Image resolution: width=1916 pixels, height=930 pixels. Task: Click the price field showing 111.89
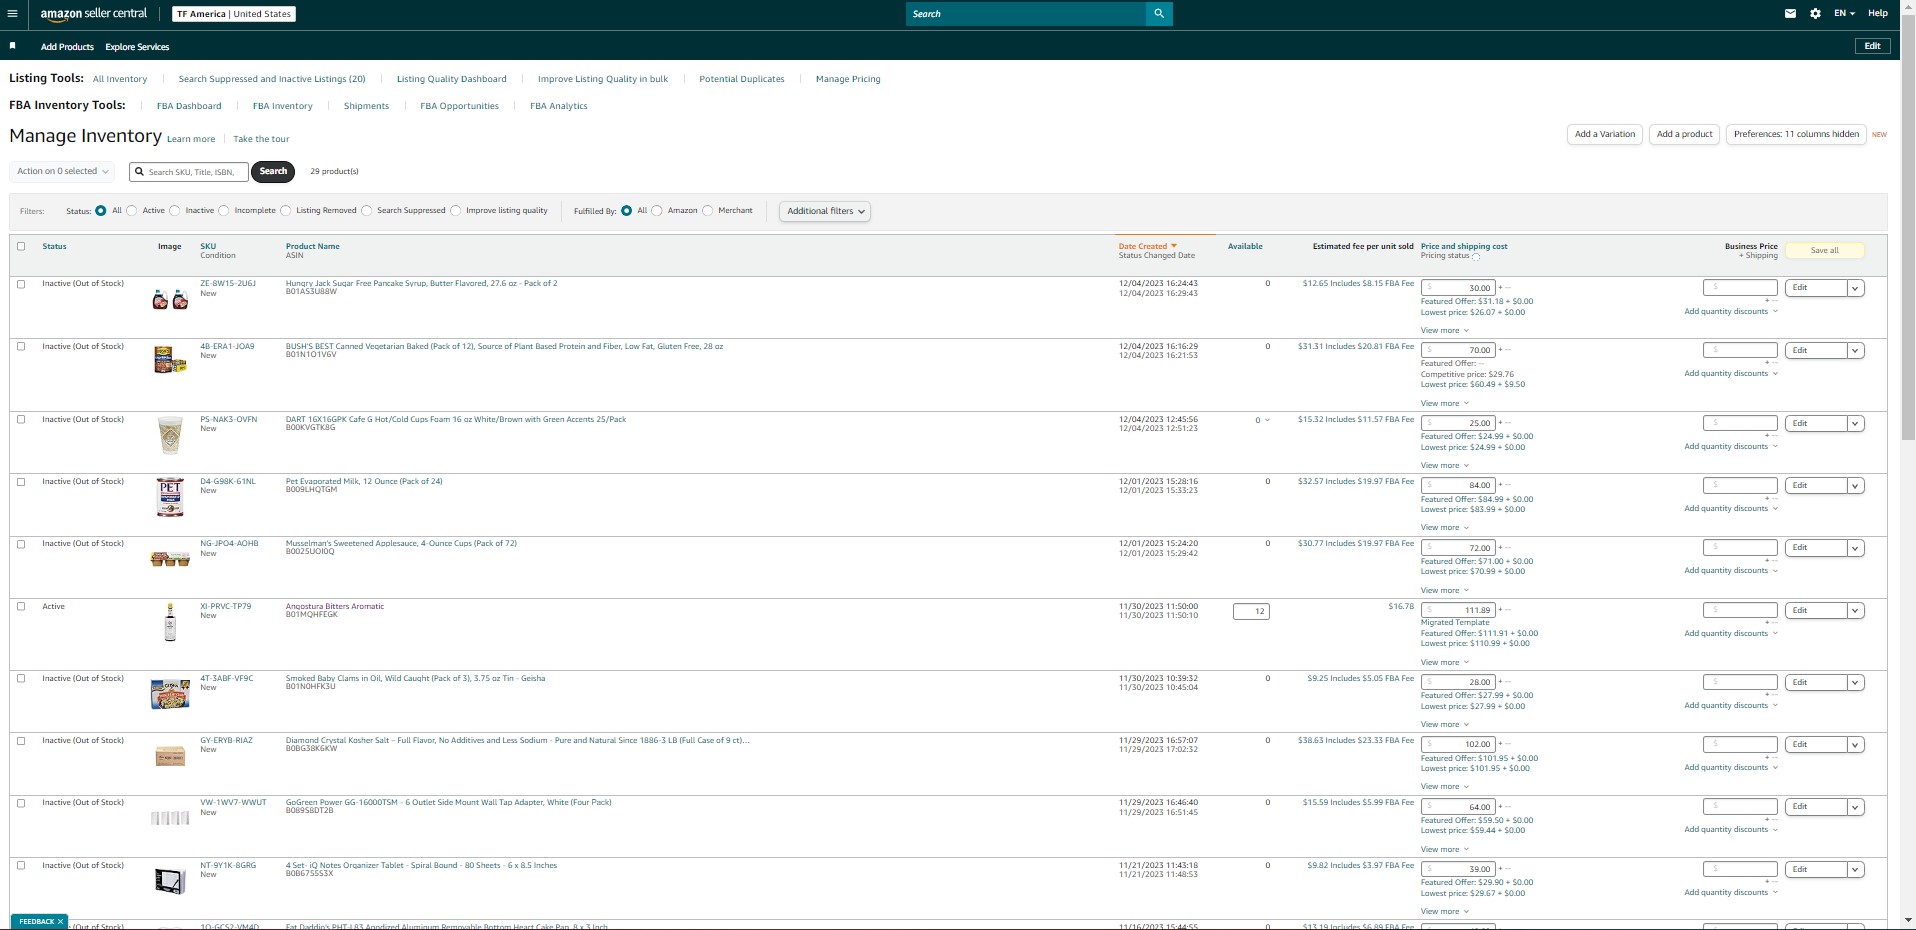coord(1458,610)
